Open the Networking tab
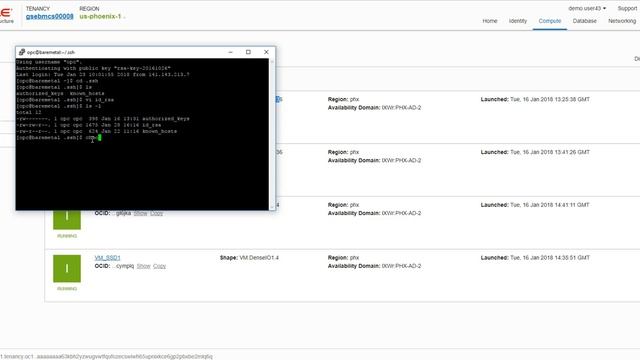 [x=622, y=21]
